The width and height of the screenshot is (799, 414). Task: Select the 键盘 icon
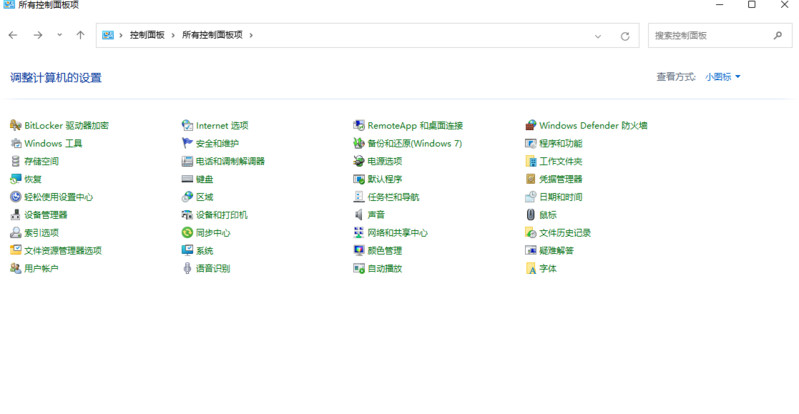point(187,179)
